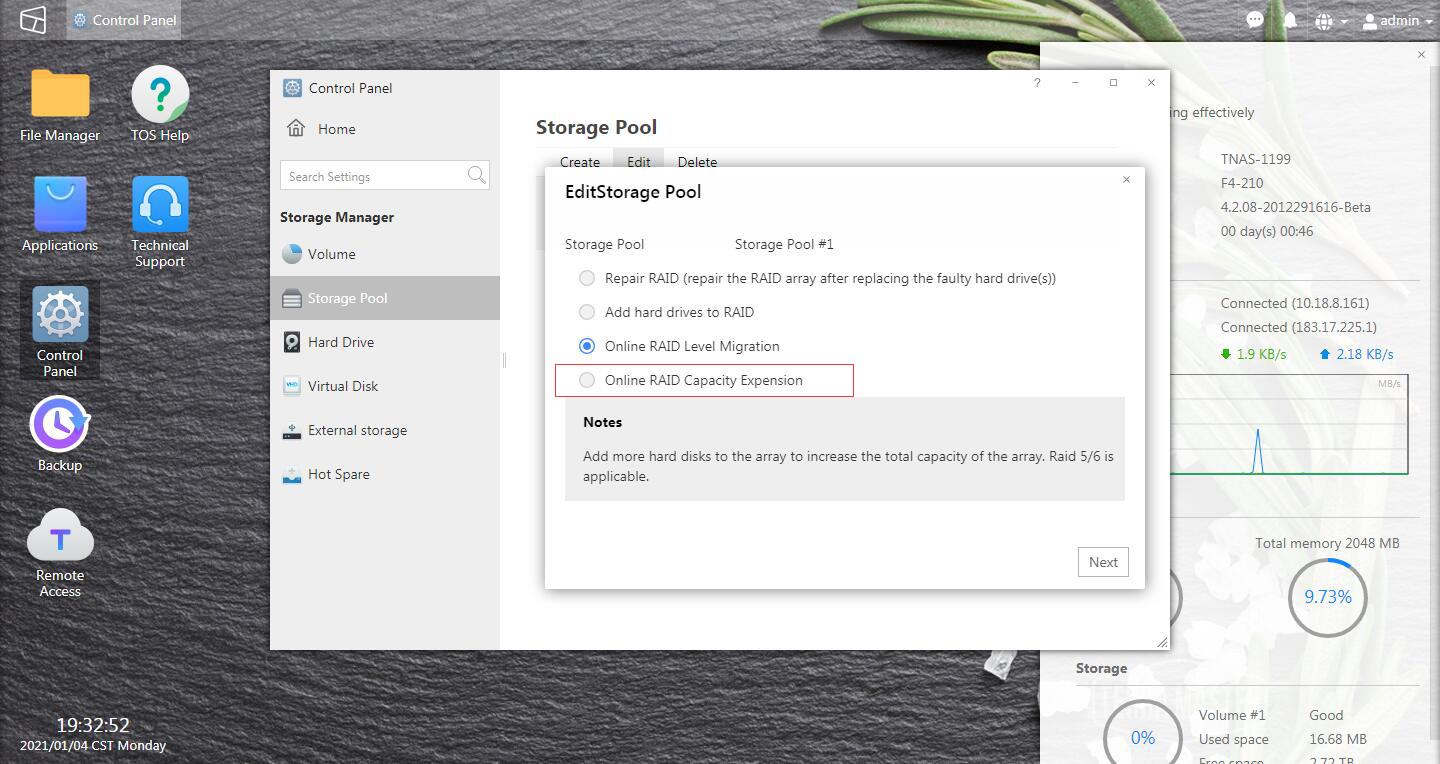Viewport: 1440px width, 764px height.
Task: Open External storage section
Action: 385,430
